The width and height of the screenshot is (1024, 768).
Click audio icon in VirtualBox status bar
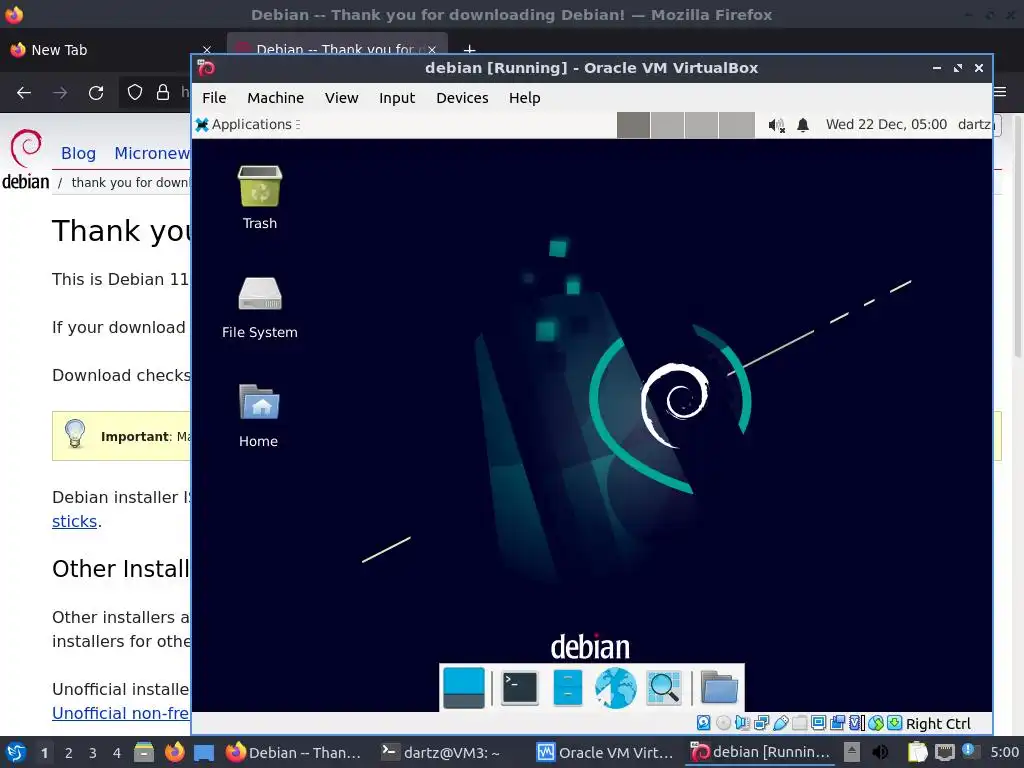(742, 723)
